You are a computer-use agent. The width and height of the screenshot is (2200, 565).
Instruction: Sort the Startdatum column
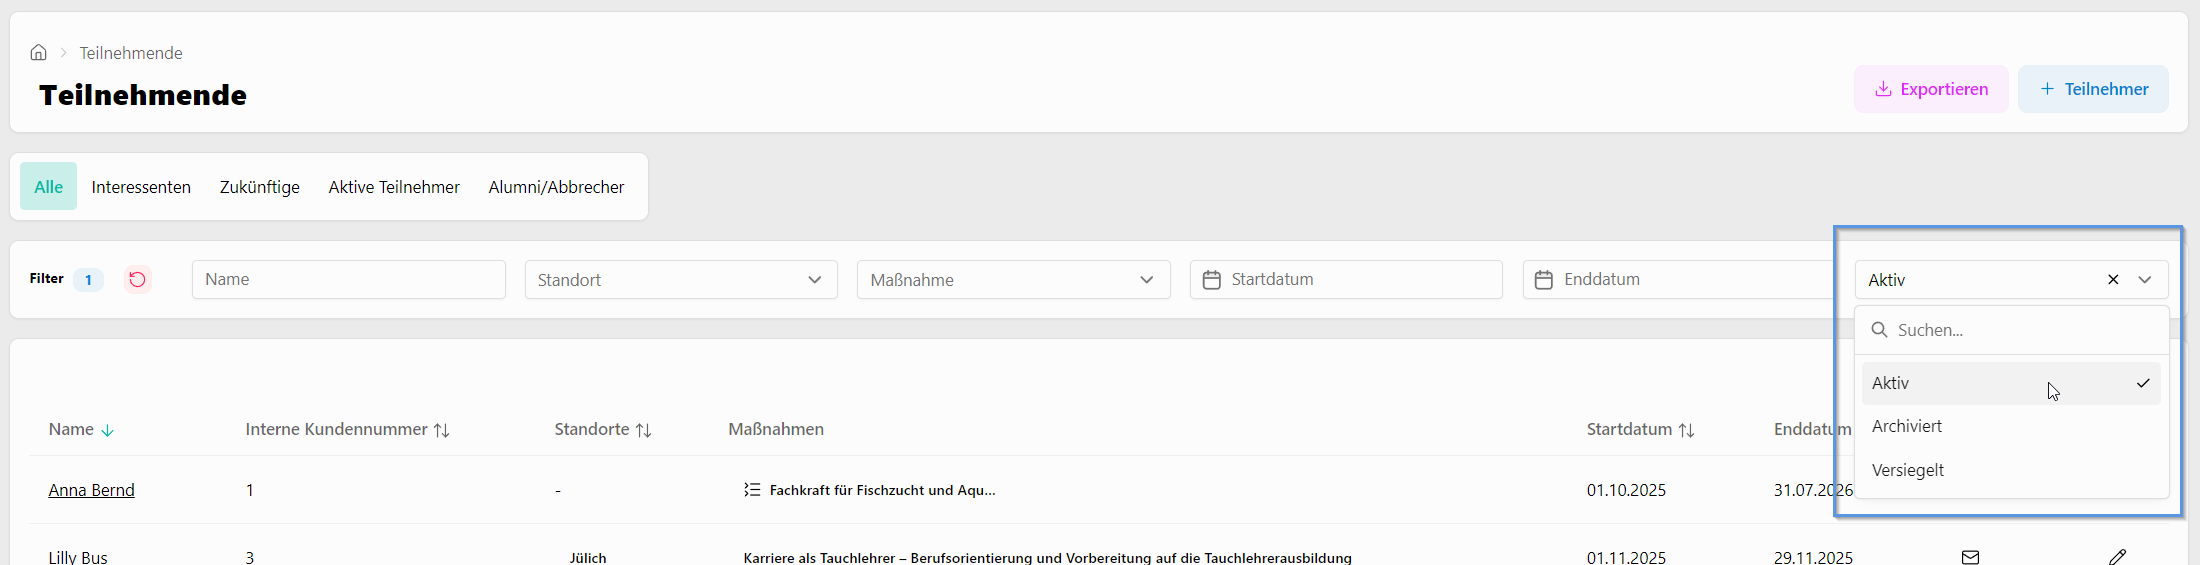(x=1686, y=430)
